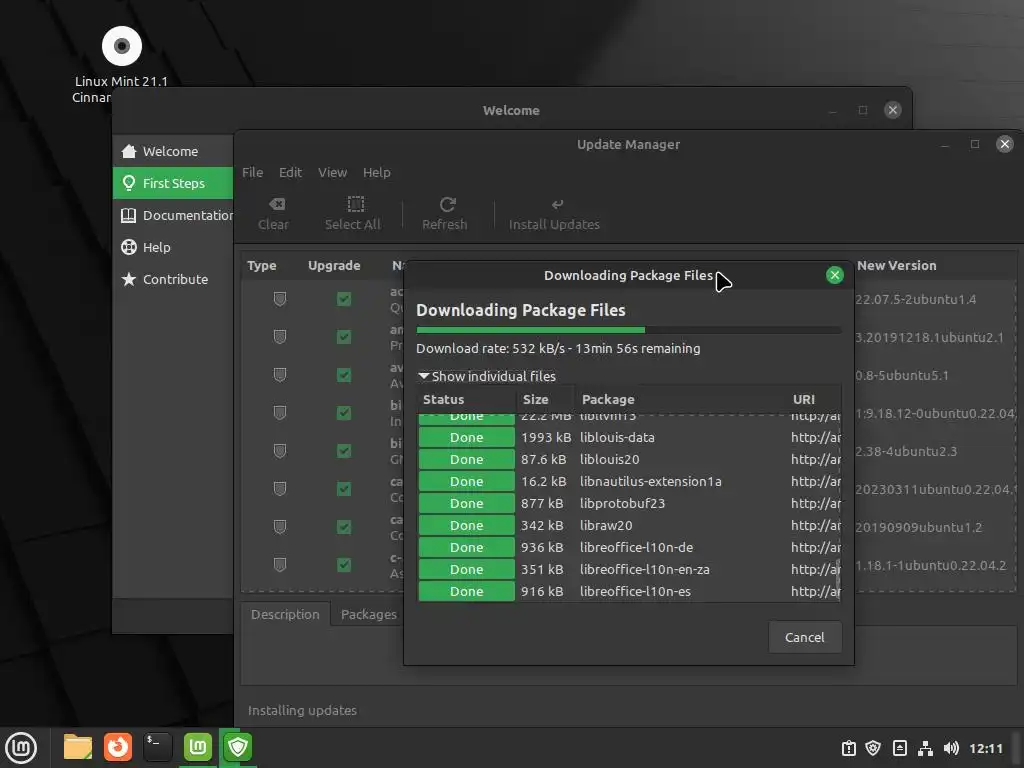Open the Edit menu in Update Manager

(290, 172)
